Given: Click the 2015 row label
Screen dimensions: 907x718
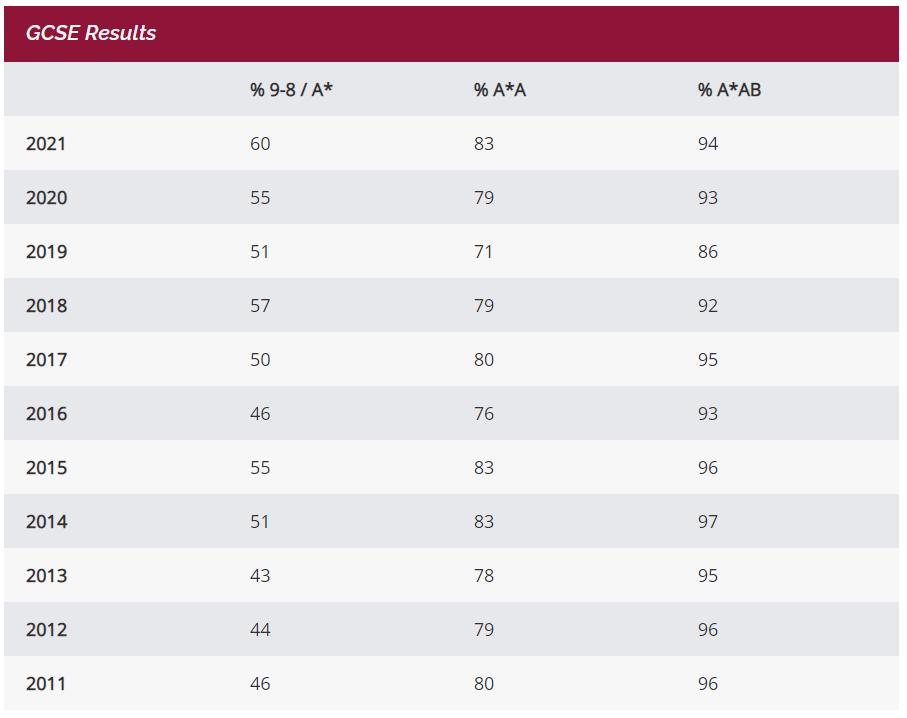Looking at the screenshot, I should [46, 468].
